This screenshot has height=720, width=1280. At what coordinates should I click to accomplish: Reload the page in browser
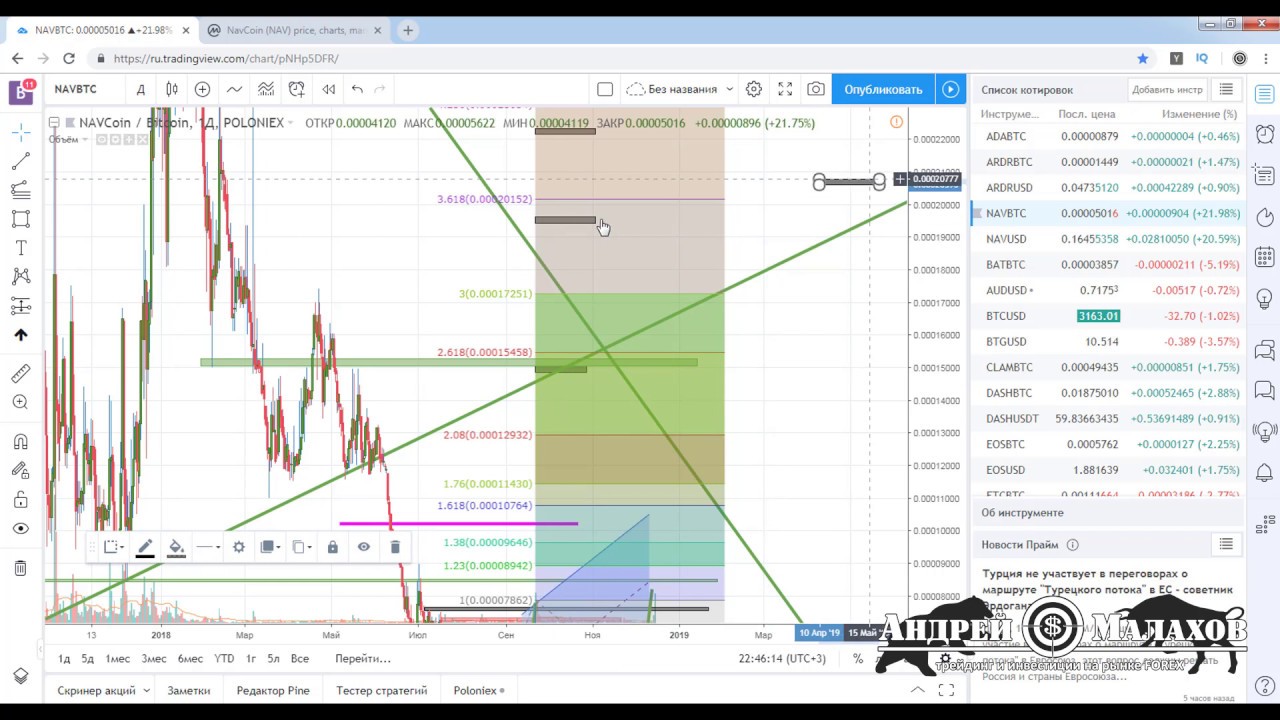click(x=69, y=58)
